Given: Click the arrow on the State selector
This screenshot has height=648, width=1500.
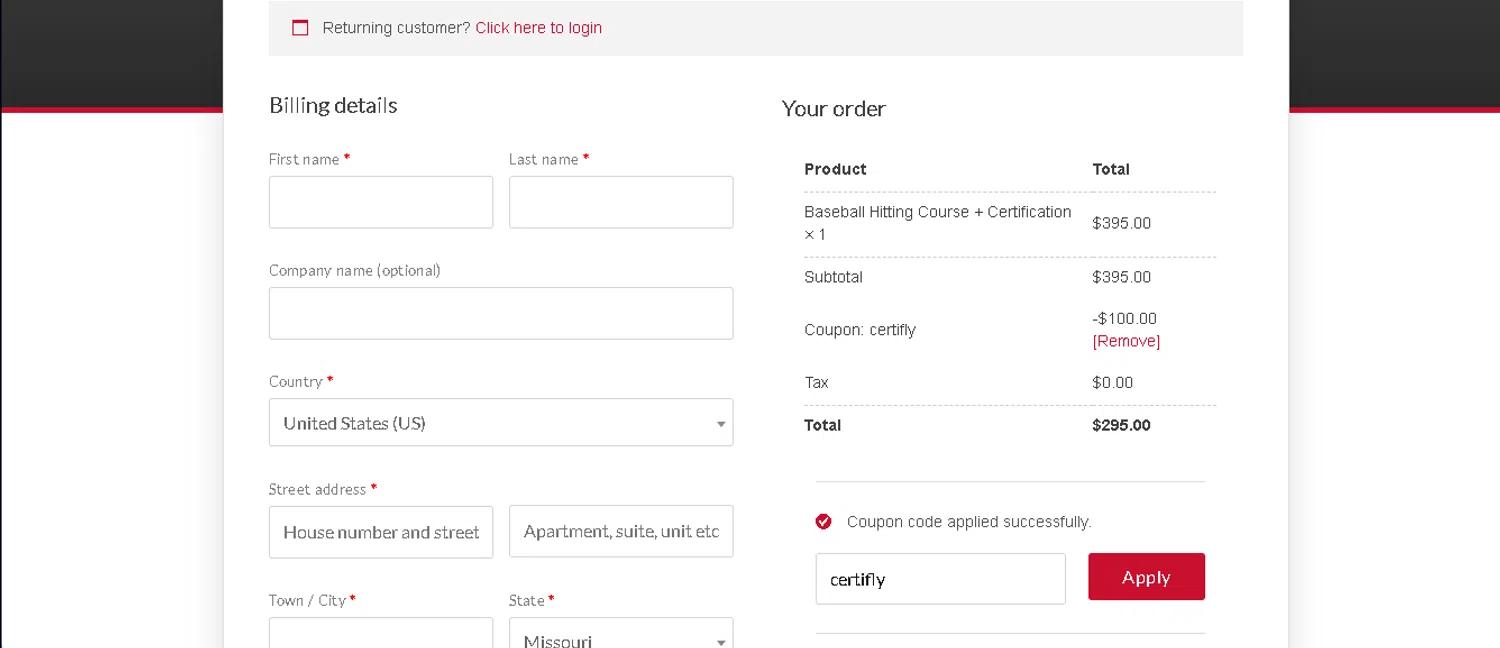Looking at the screenshot, I should (720, 641).
